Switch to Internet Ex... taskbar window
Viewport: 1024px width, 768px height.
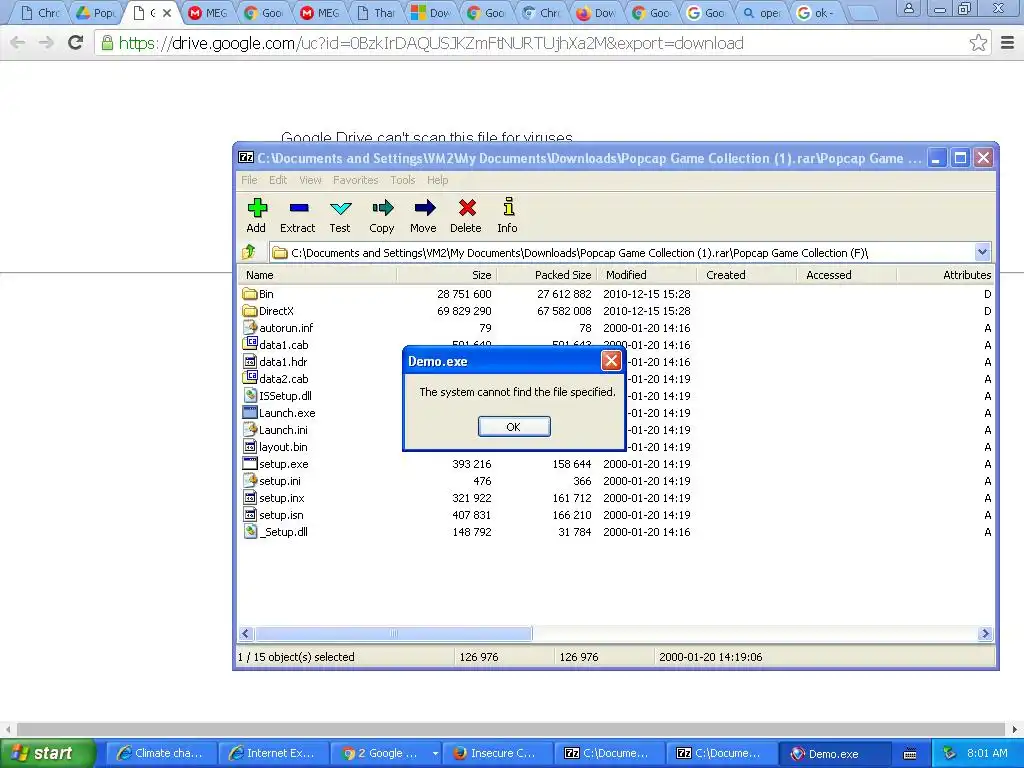pos(272,754)
